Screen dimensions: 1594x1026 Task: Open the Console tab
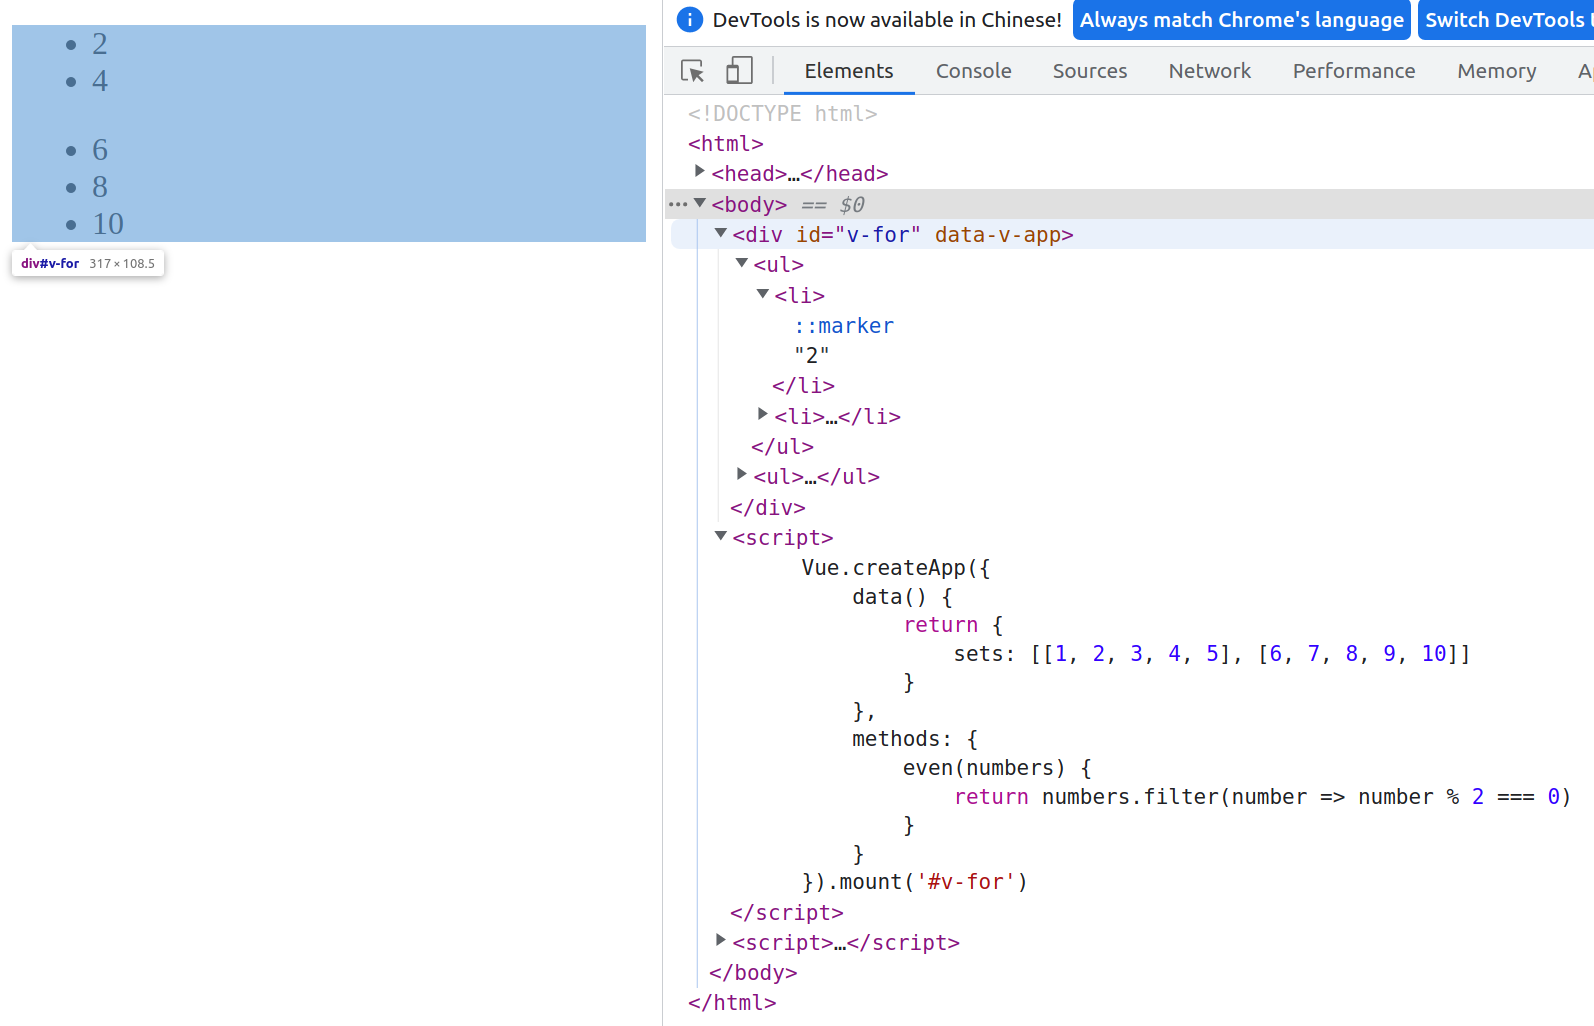point(974,71)
